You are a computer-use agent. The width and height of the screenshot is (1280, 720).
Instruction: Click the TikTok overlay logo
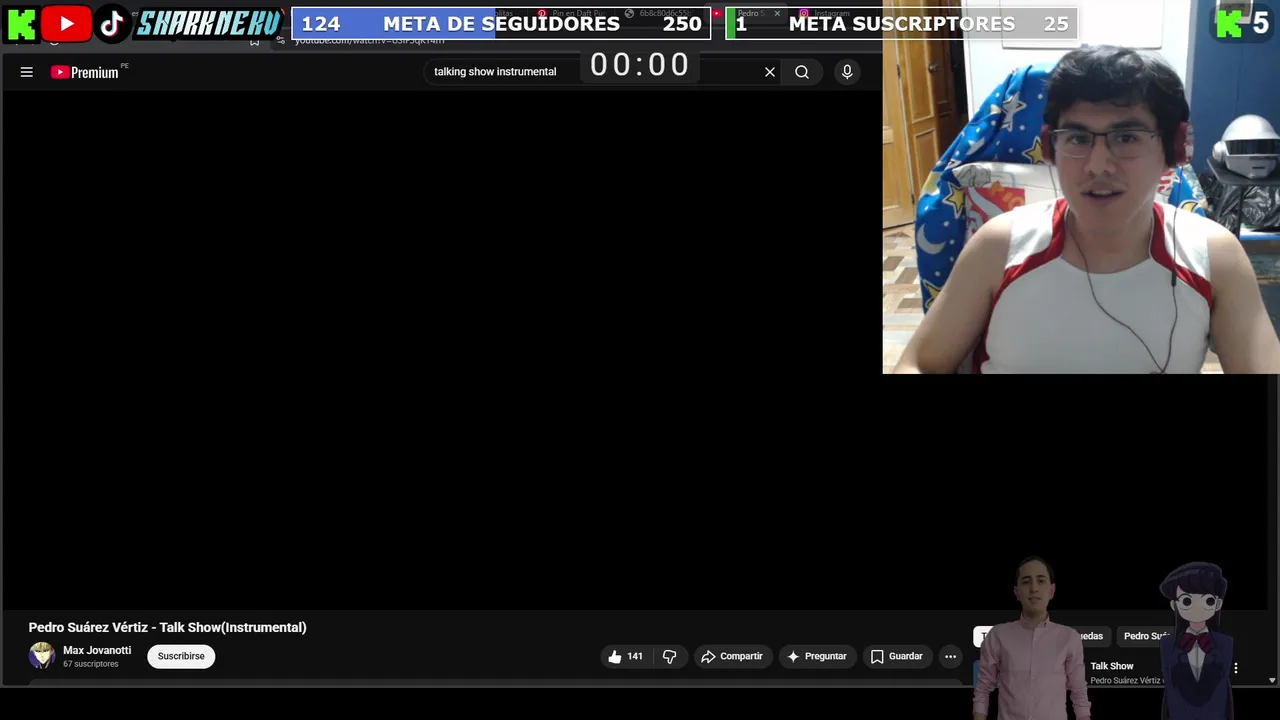(112, 24)
